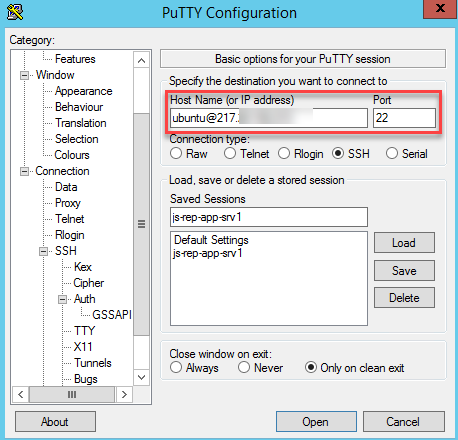Click the vertical scrollbar thumb in Category

(141, 224)
